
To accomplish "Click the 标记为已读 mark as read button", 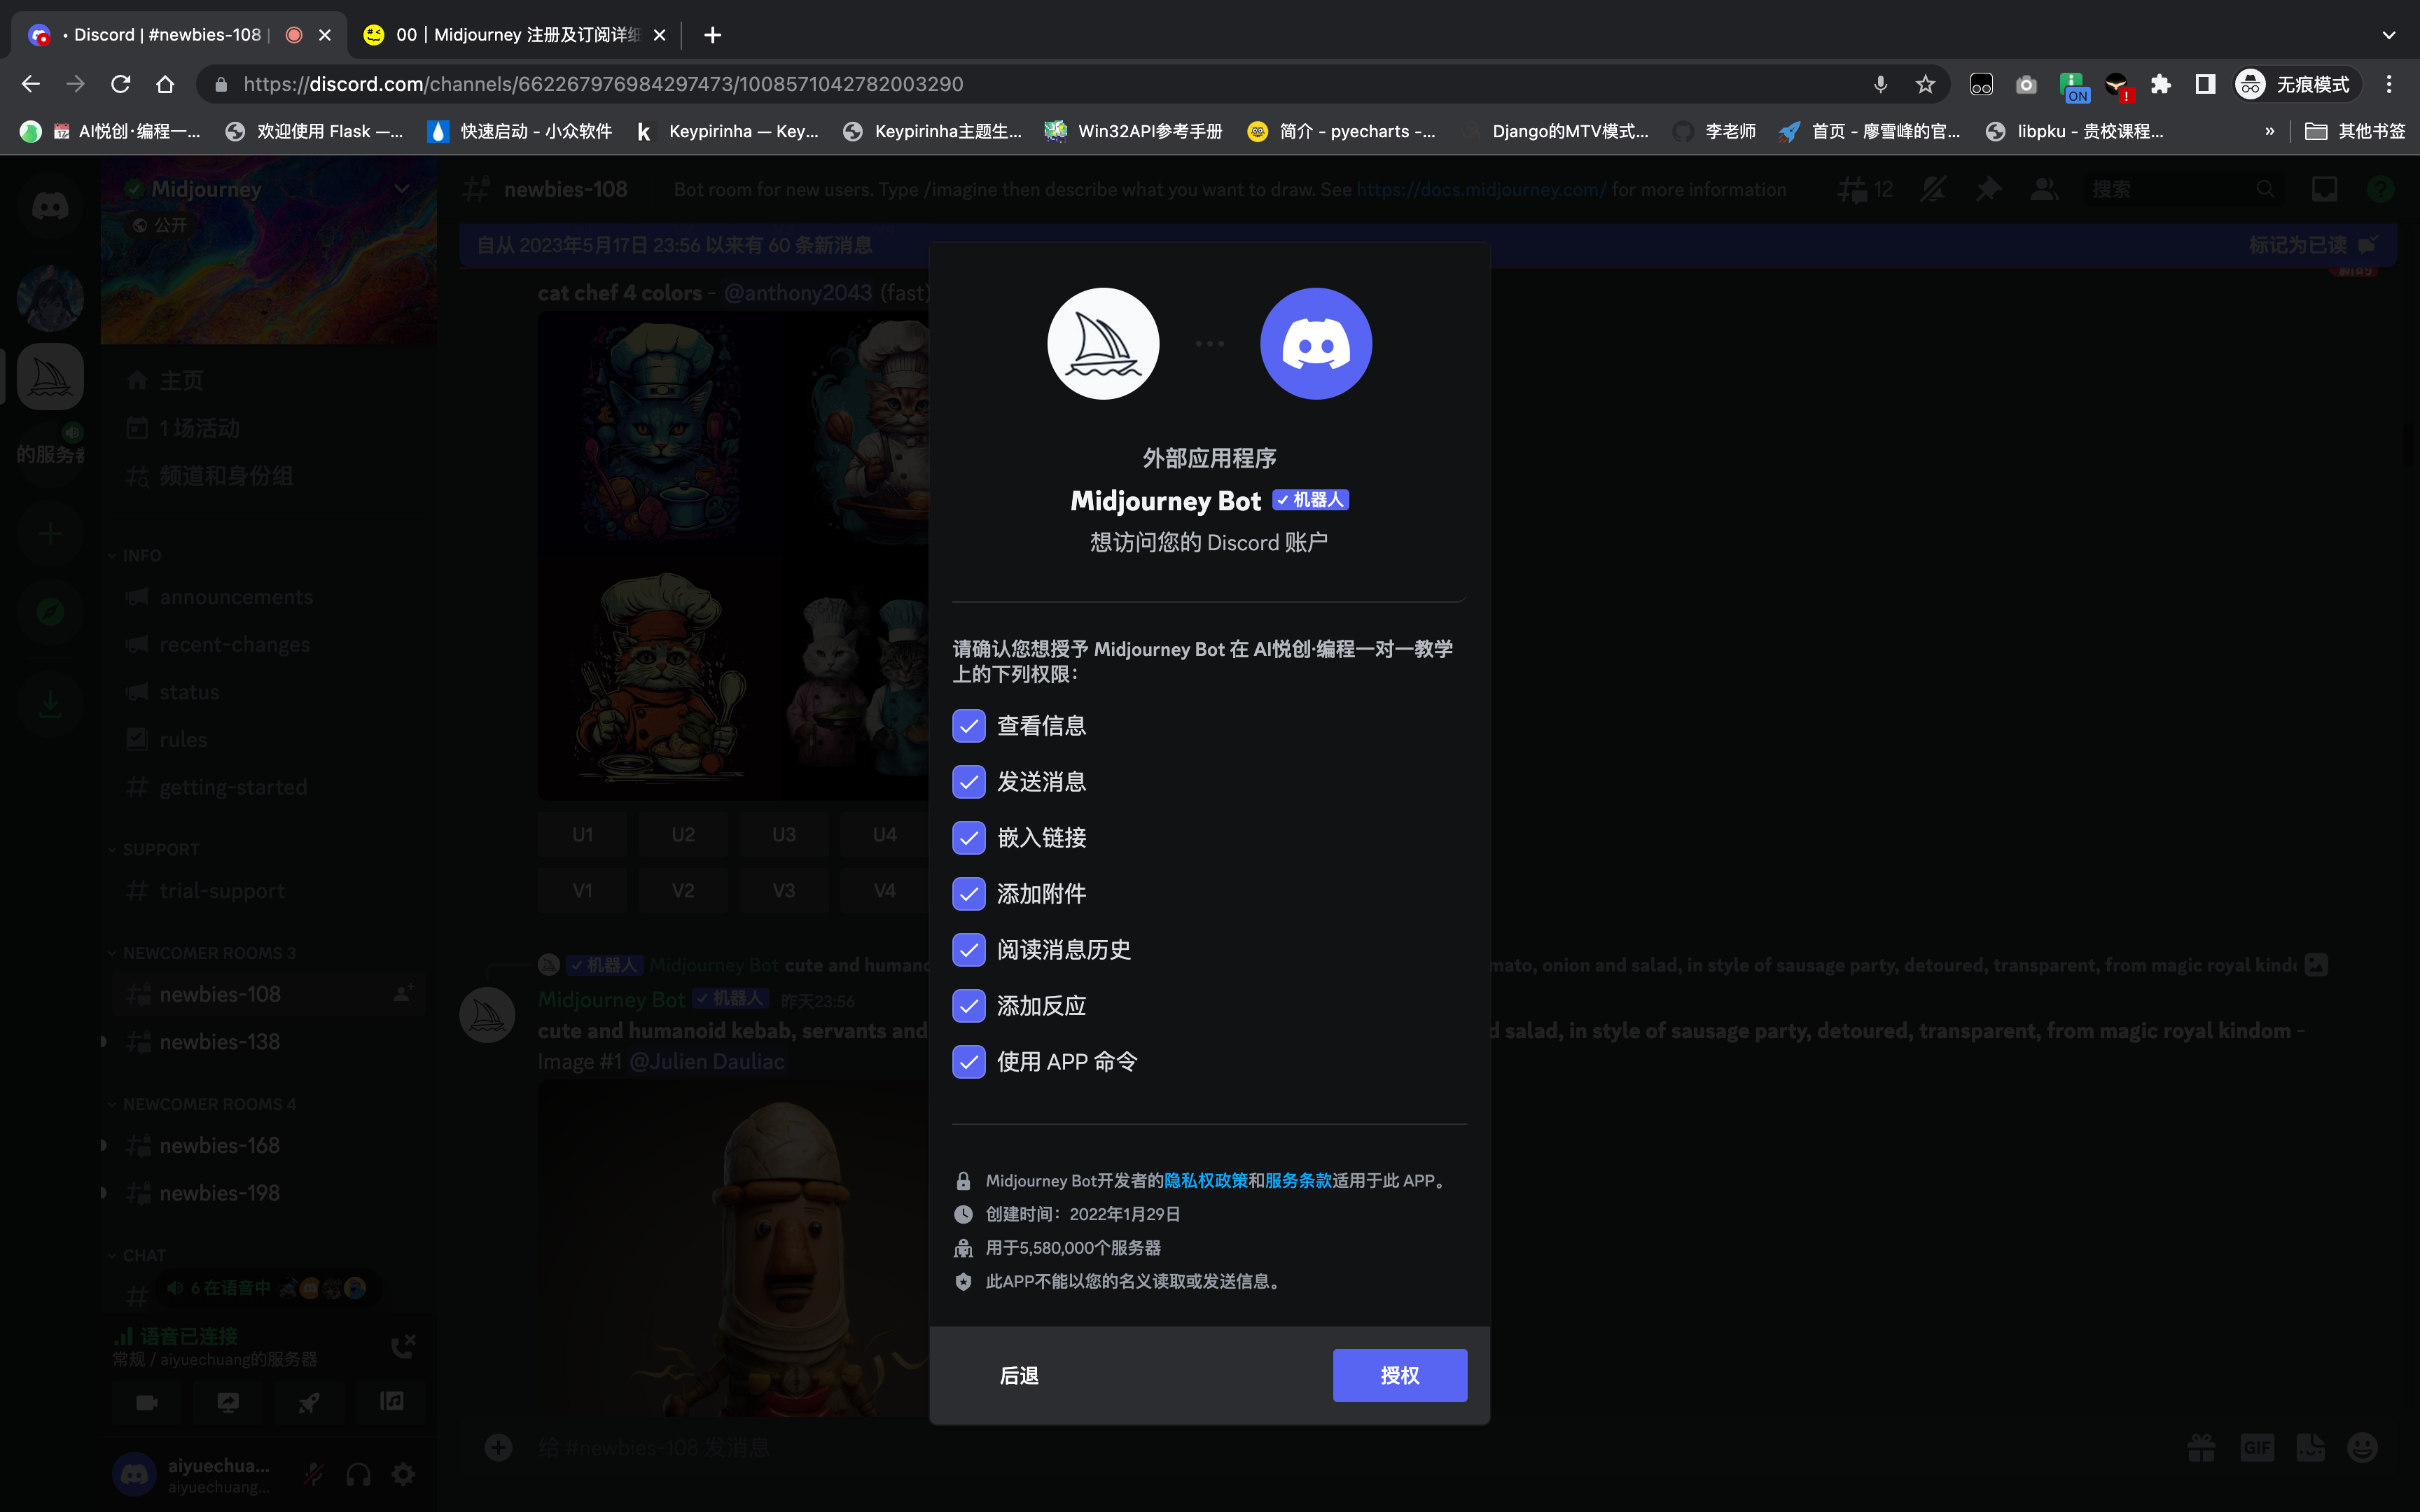I will pos(2312,245).
